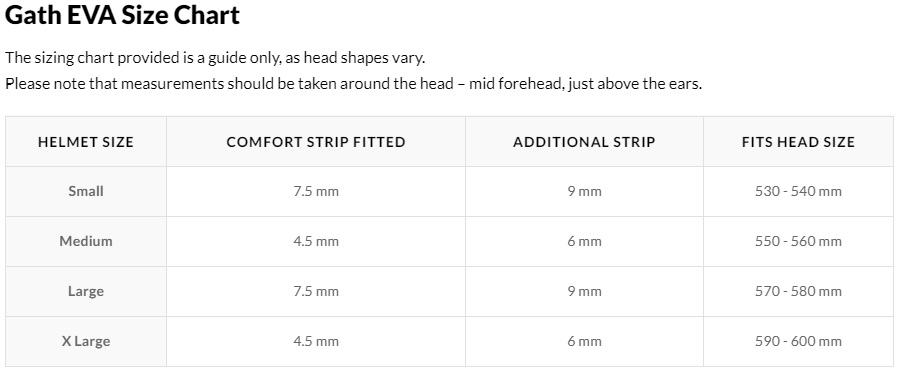Select the HELMET SIZE column header
The image size is (902, 374).
[86, 142]
